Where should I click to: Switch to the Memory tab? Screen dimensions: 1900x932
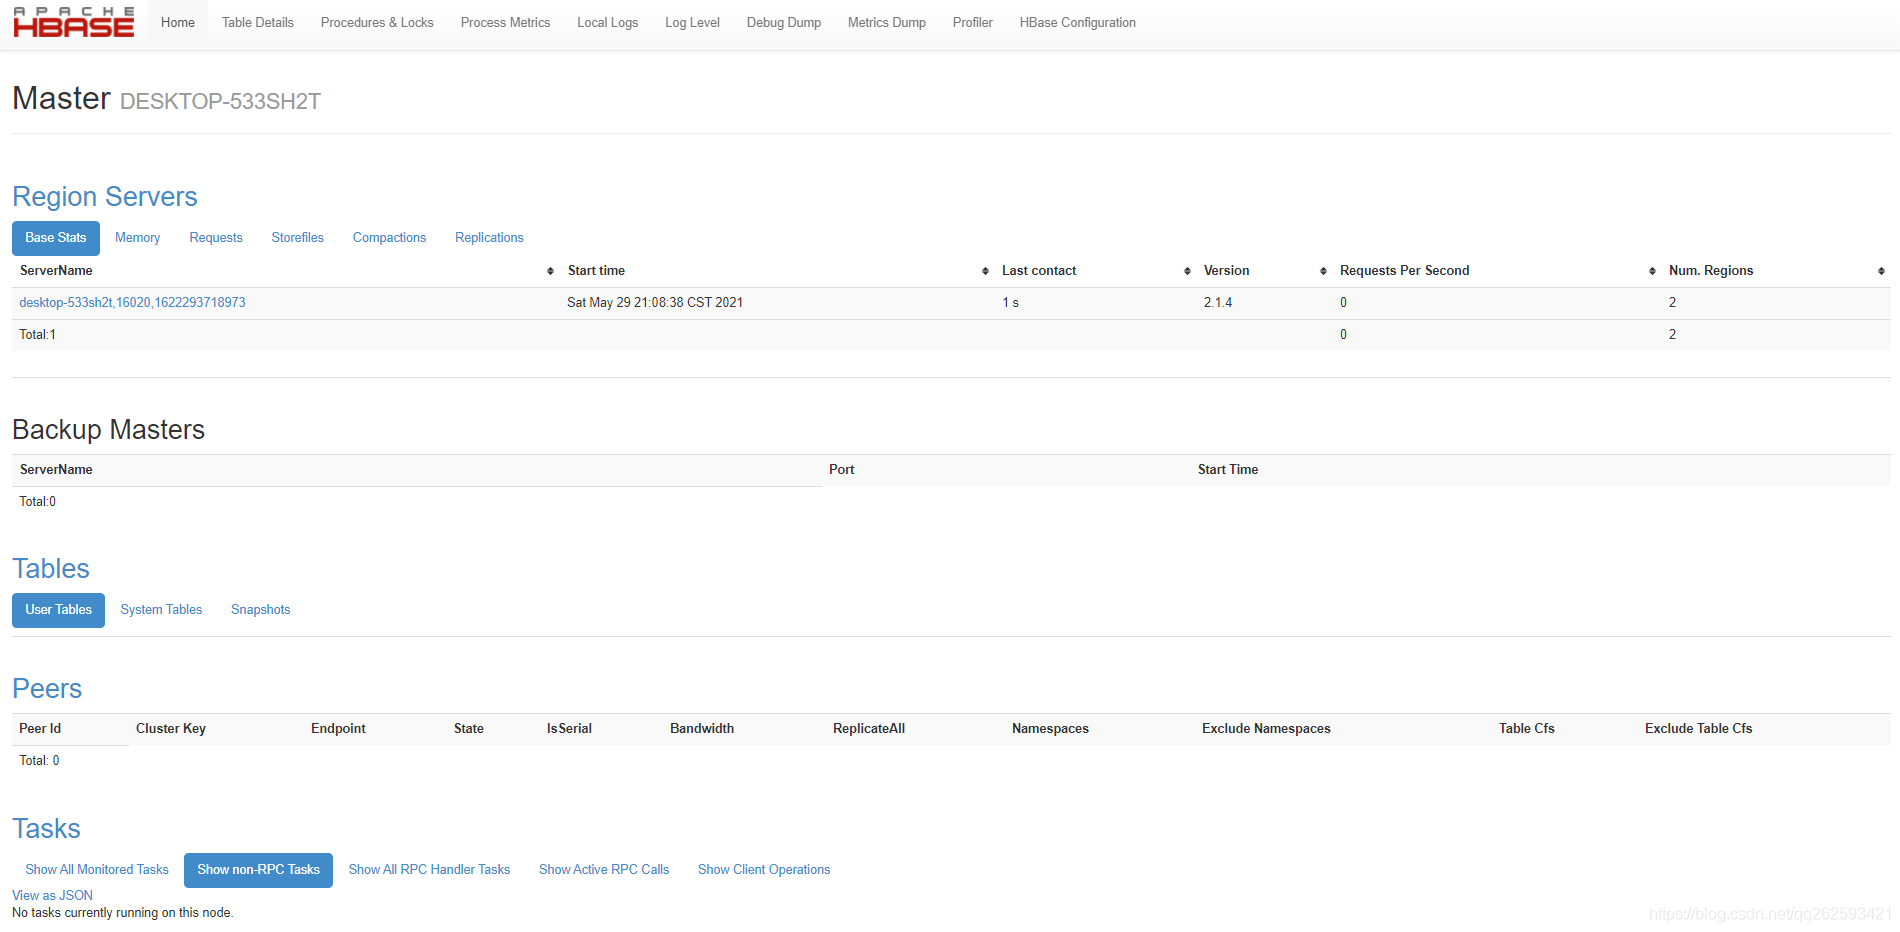tap(138, 238)
